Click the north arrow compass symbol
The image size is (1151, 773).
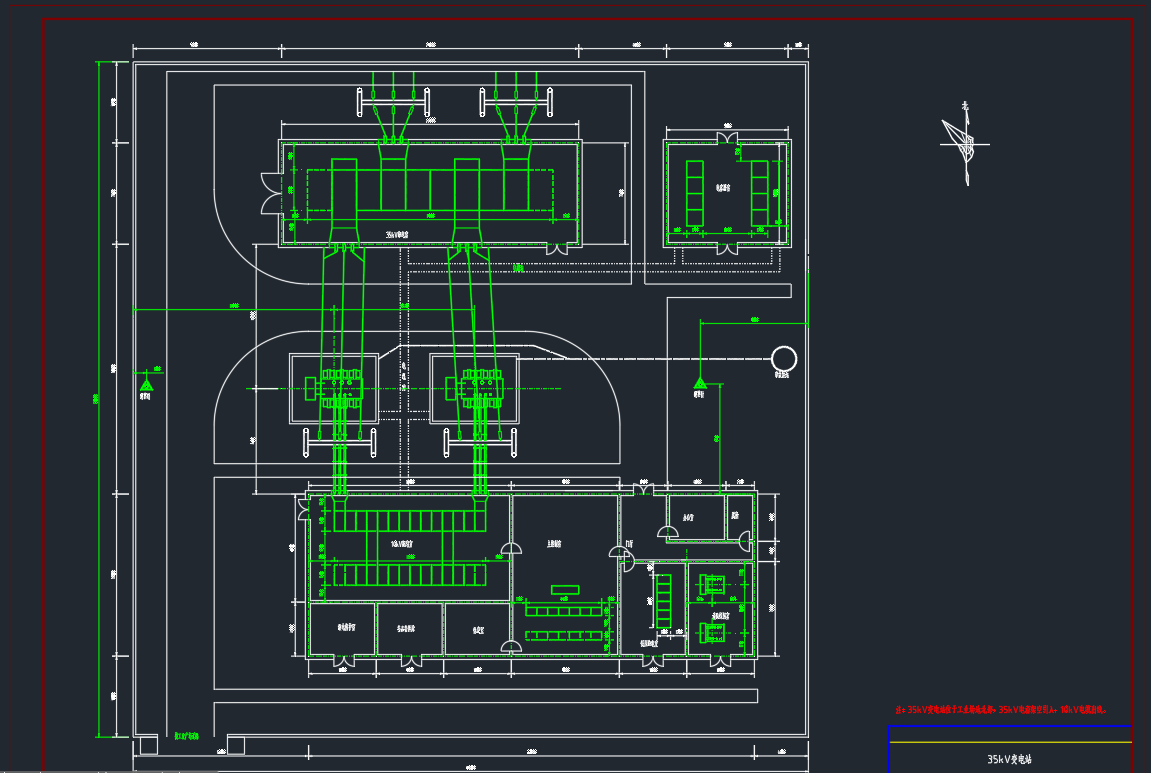(964, 143)
